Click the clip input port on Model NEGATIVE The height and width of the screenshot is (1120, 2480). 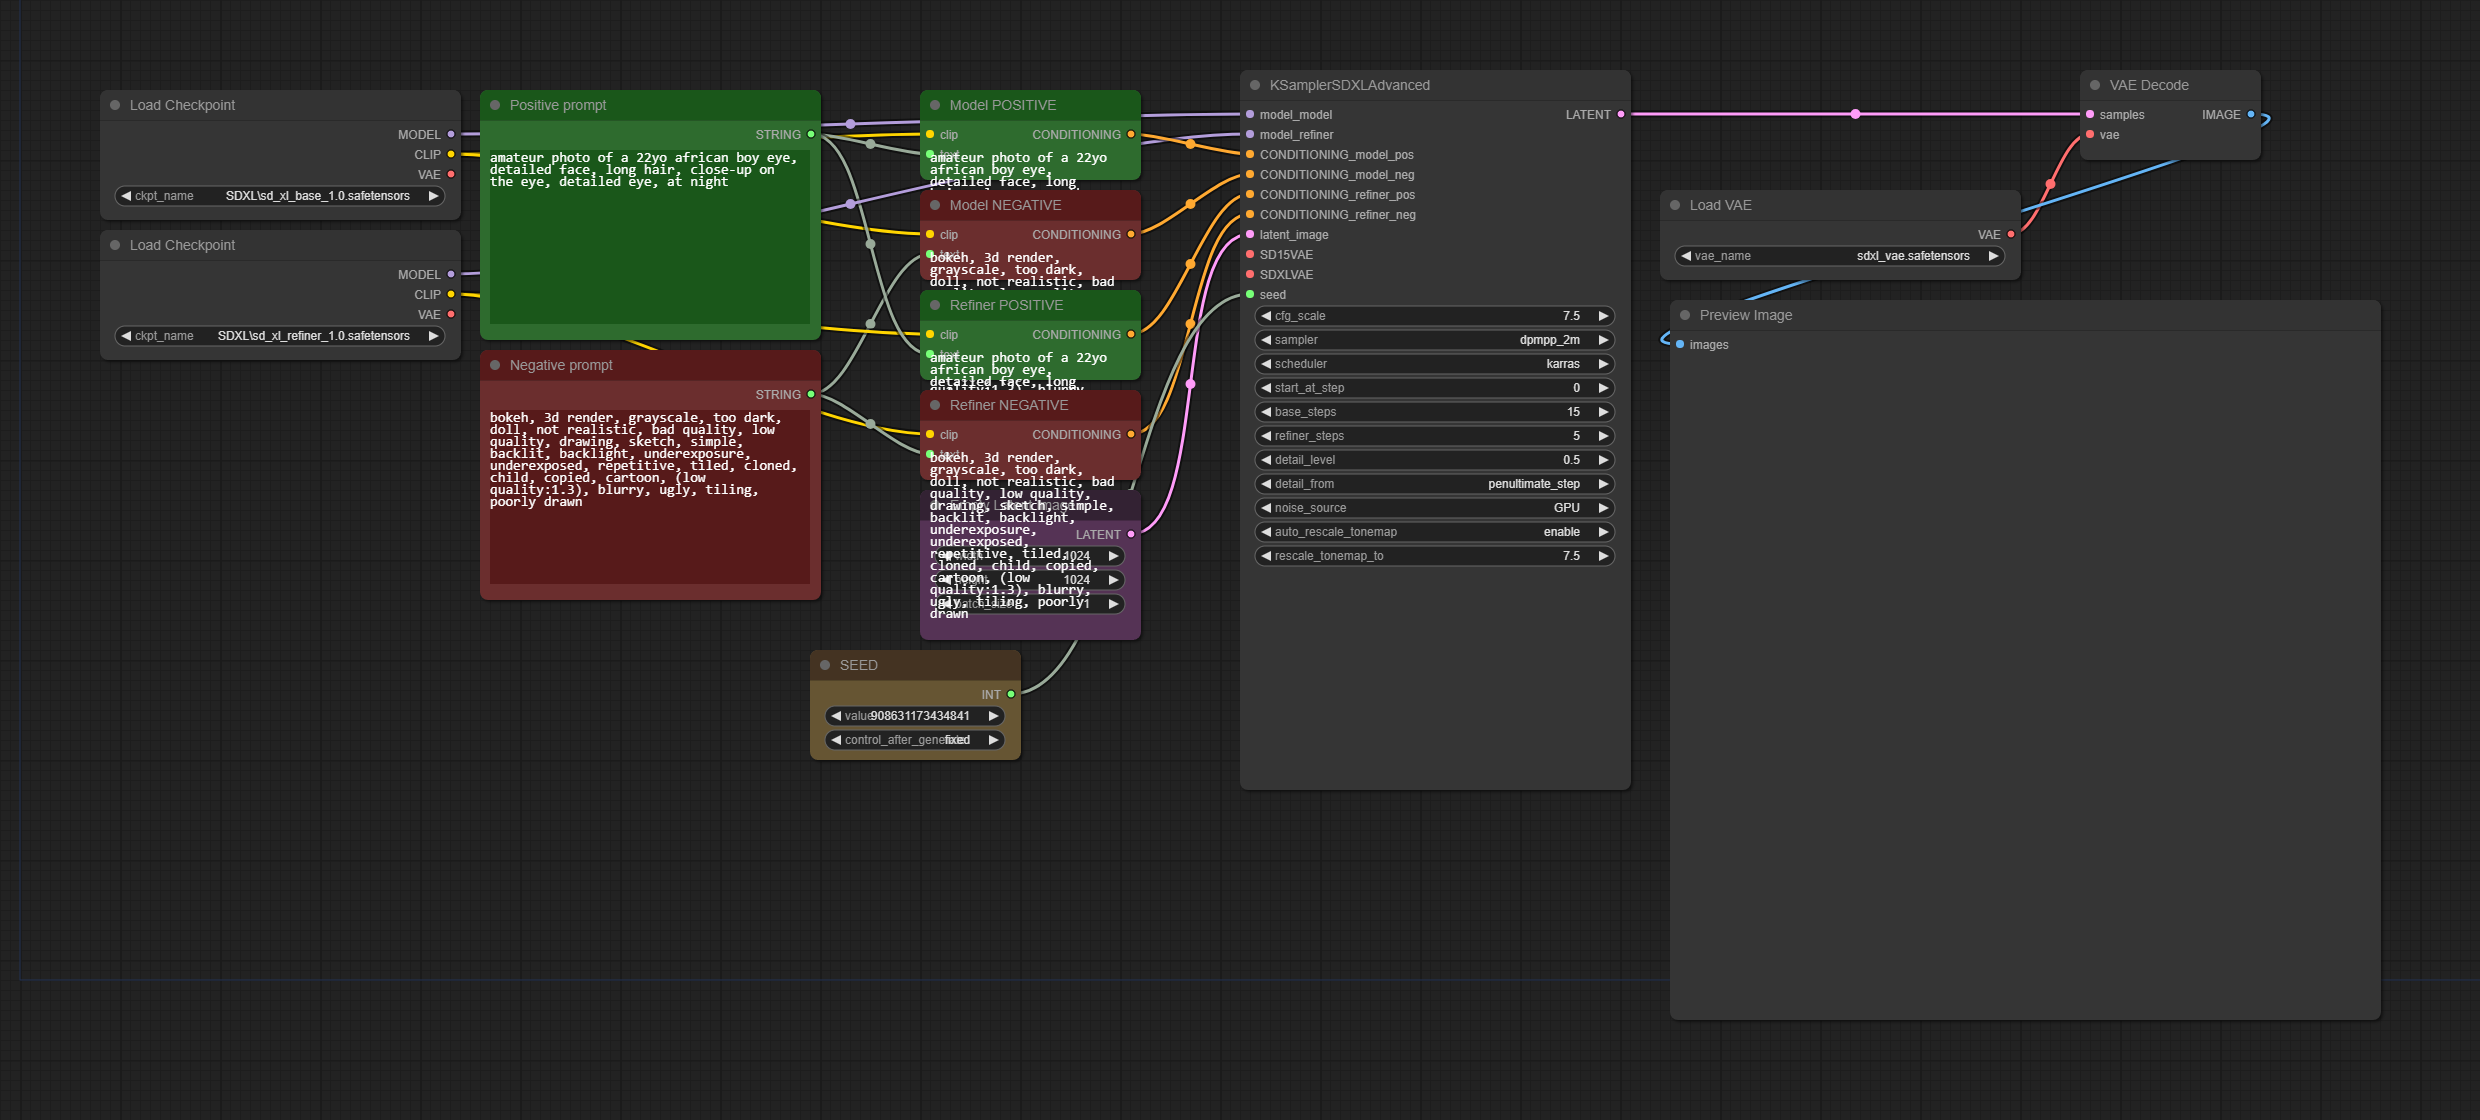(x=930, y=234)
